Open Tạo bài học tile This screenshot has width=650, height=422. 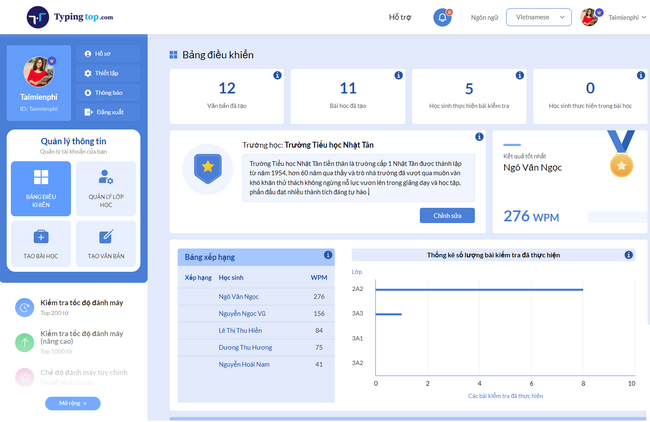41,244
